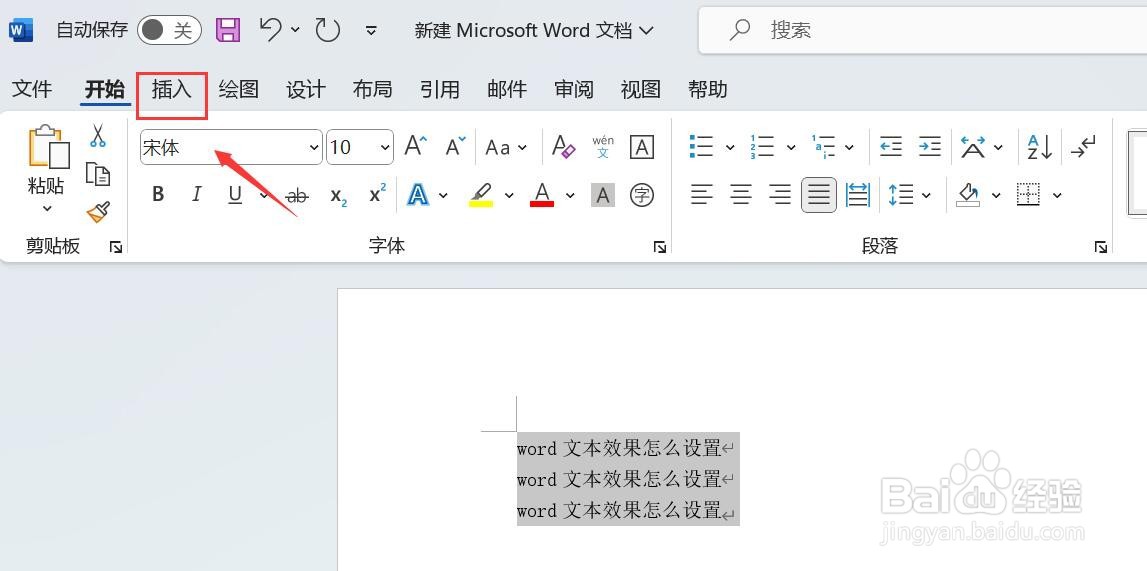The height and width of the screenshot is (571, 1147).
Task: Sort text A to Z
Action: click(1039, 147)
